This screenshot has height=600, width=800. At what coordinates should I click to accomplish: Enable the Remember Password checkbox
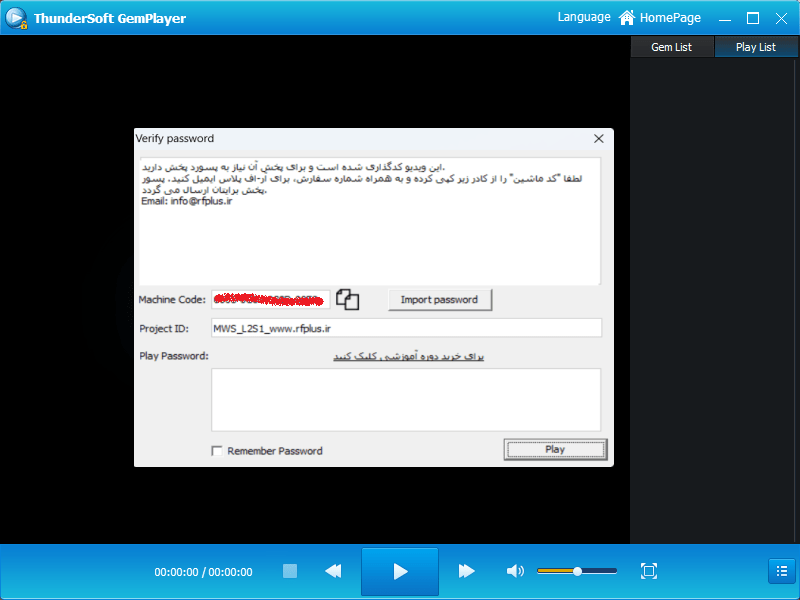click(x=217, y=451)
